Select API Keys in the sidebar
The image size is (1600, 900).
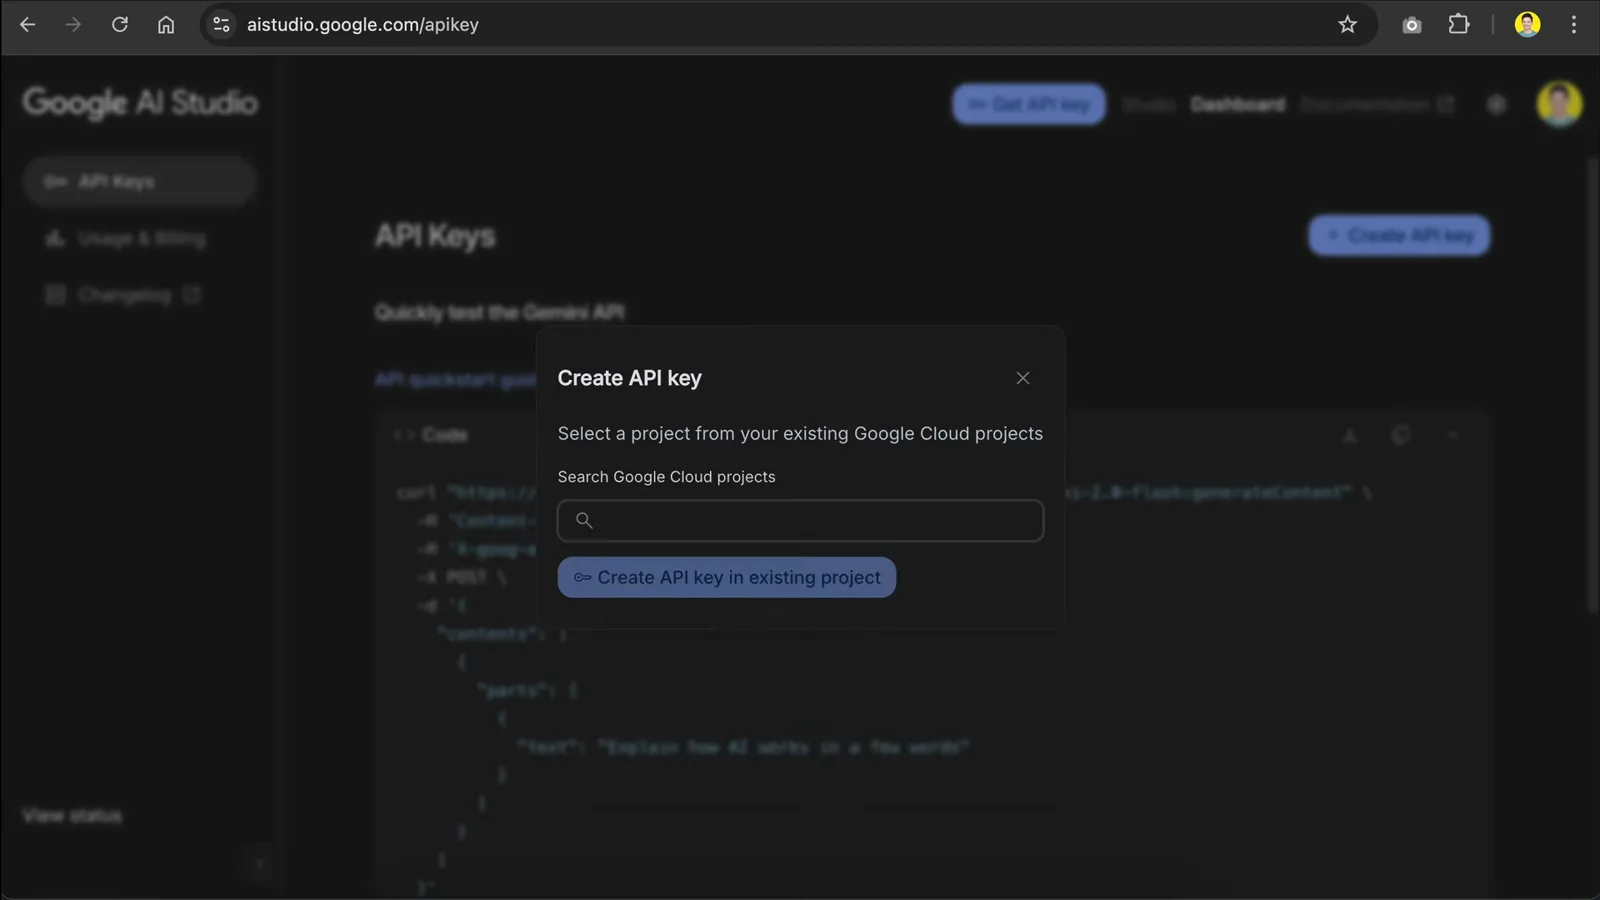(139, 181)
